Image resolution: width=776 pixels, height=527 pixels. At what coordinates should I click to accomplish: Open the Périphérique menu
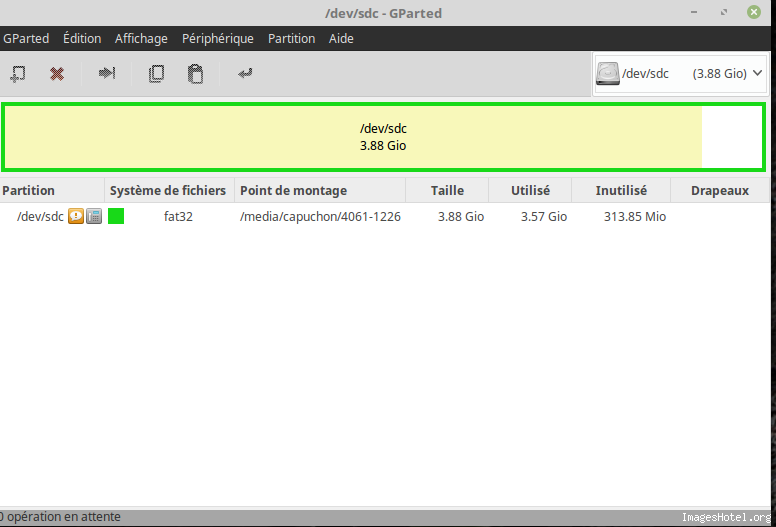(x=218, y=39)
